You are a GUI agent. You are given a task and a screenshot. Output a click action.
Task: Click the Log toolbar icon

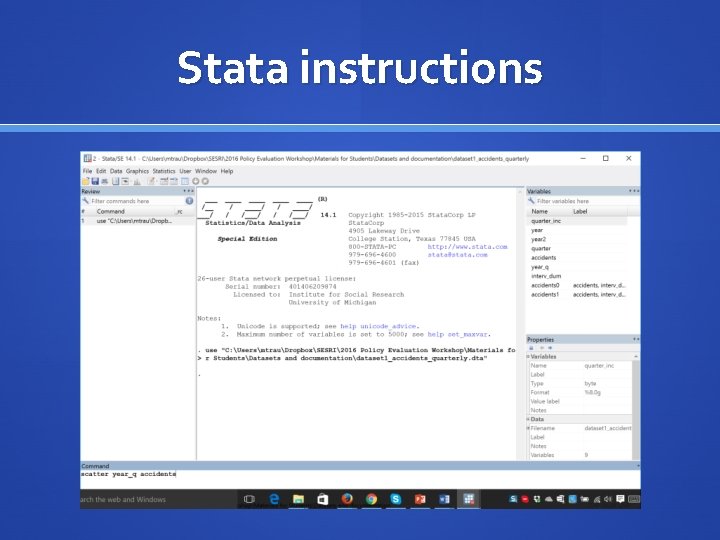click(115, 181)
